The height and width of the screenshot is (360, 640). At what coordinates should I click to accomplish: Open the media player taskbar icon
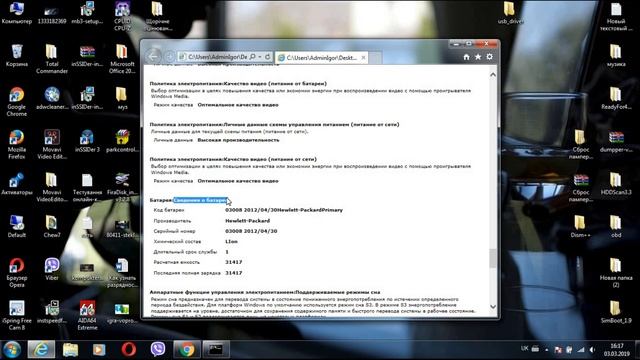[99, 350]
